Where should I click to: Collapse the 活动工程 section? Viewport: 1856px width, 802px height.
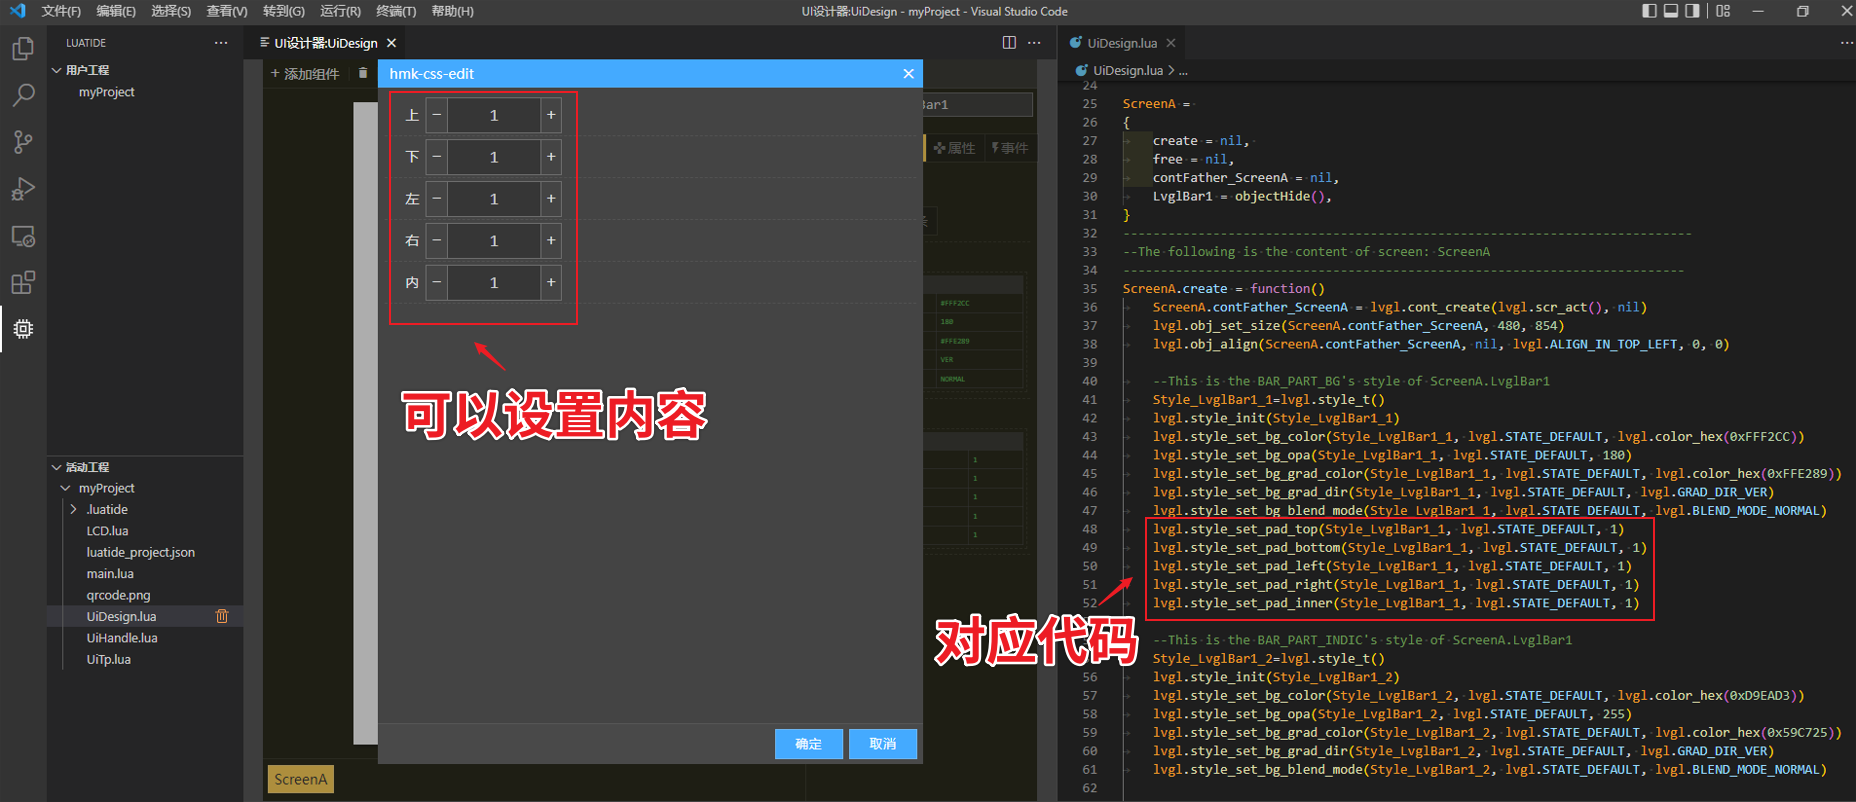[x=57, y=467]
